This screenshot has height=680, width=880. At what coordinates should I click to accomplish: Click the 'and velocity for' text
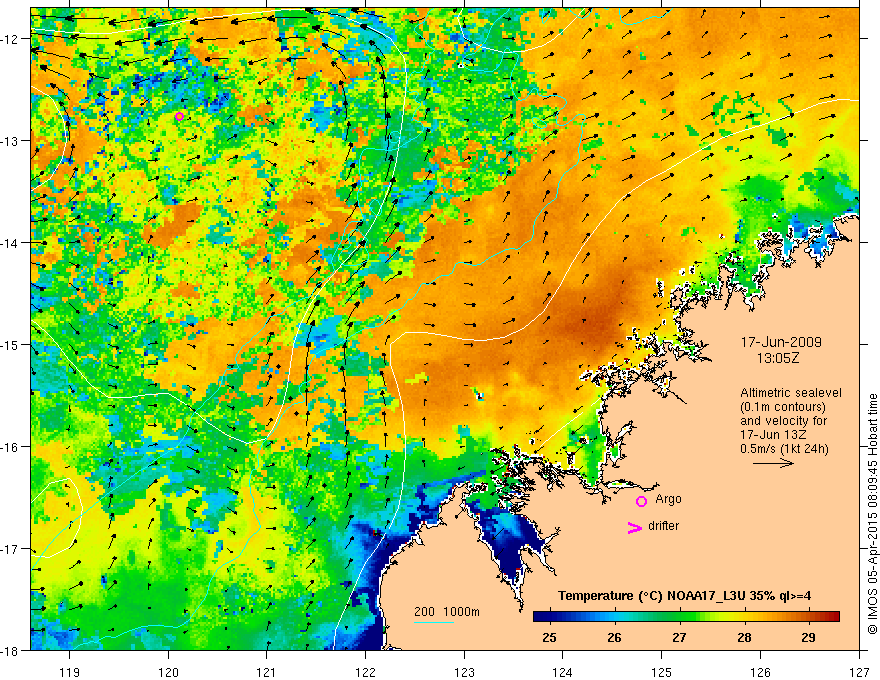tap(783, 421)
